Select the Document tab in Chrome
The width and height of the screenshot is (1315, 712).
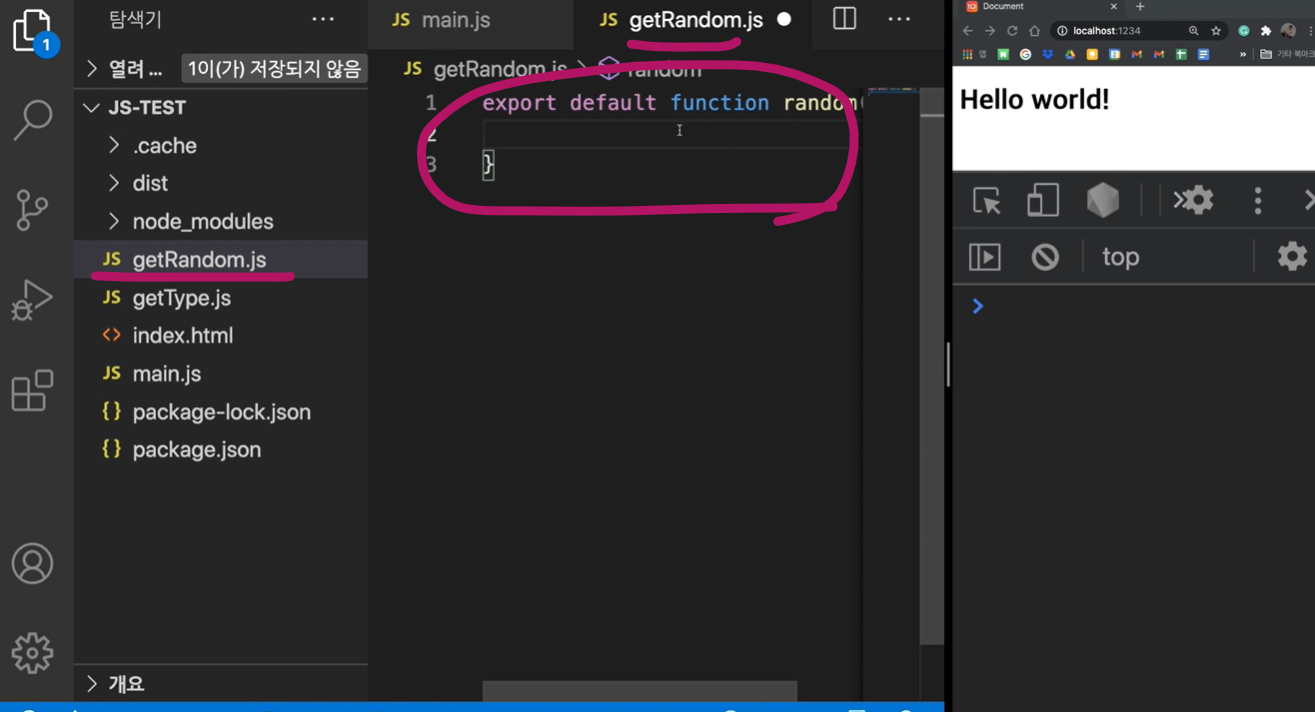pos(1040,6)
